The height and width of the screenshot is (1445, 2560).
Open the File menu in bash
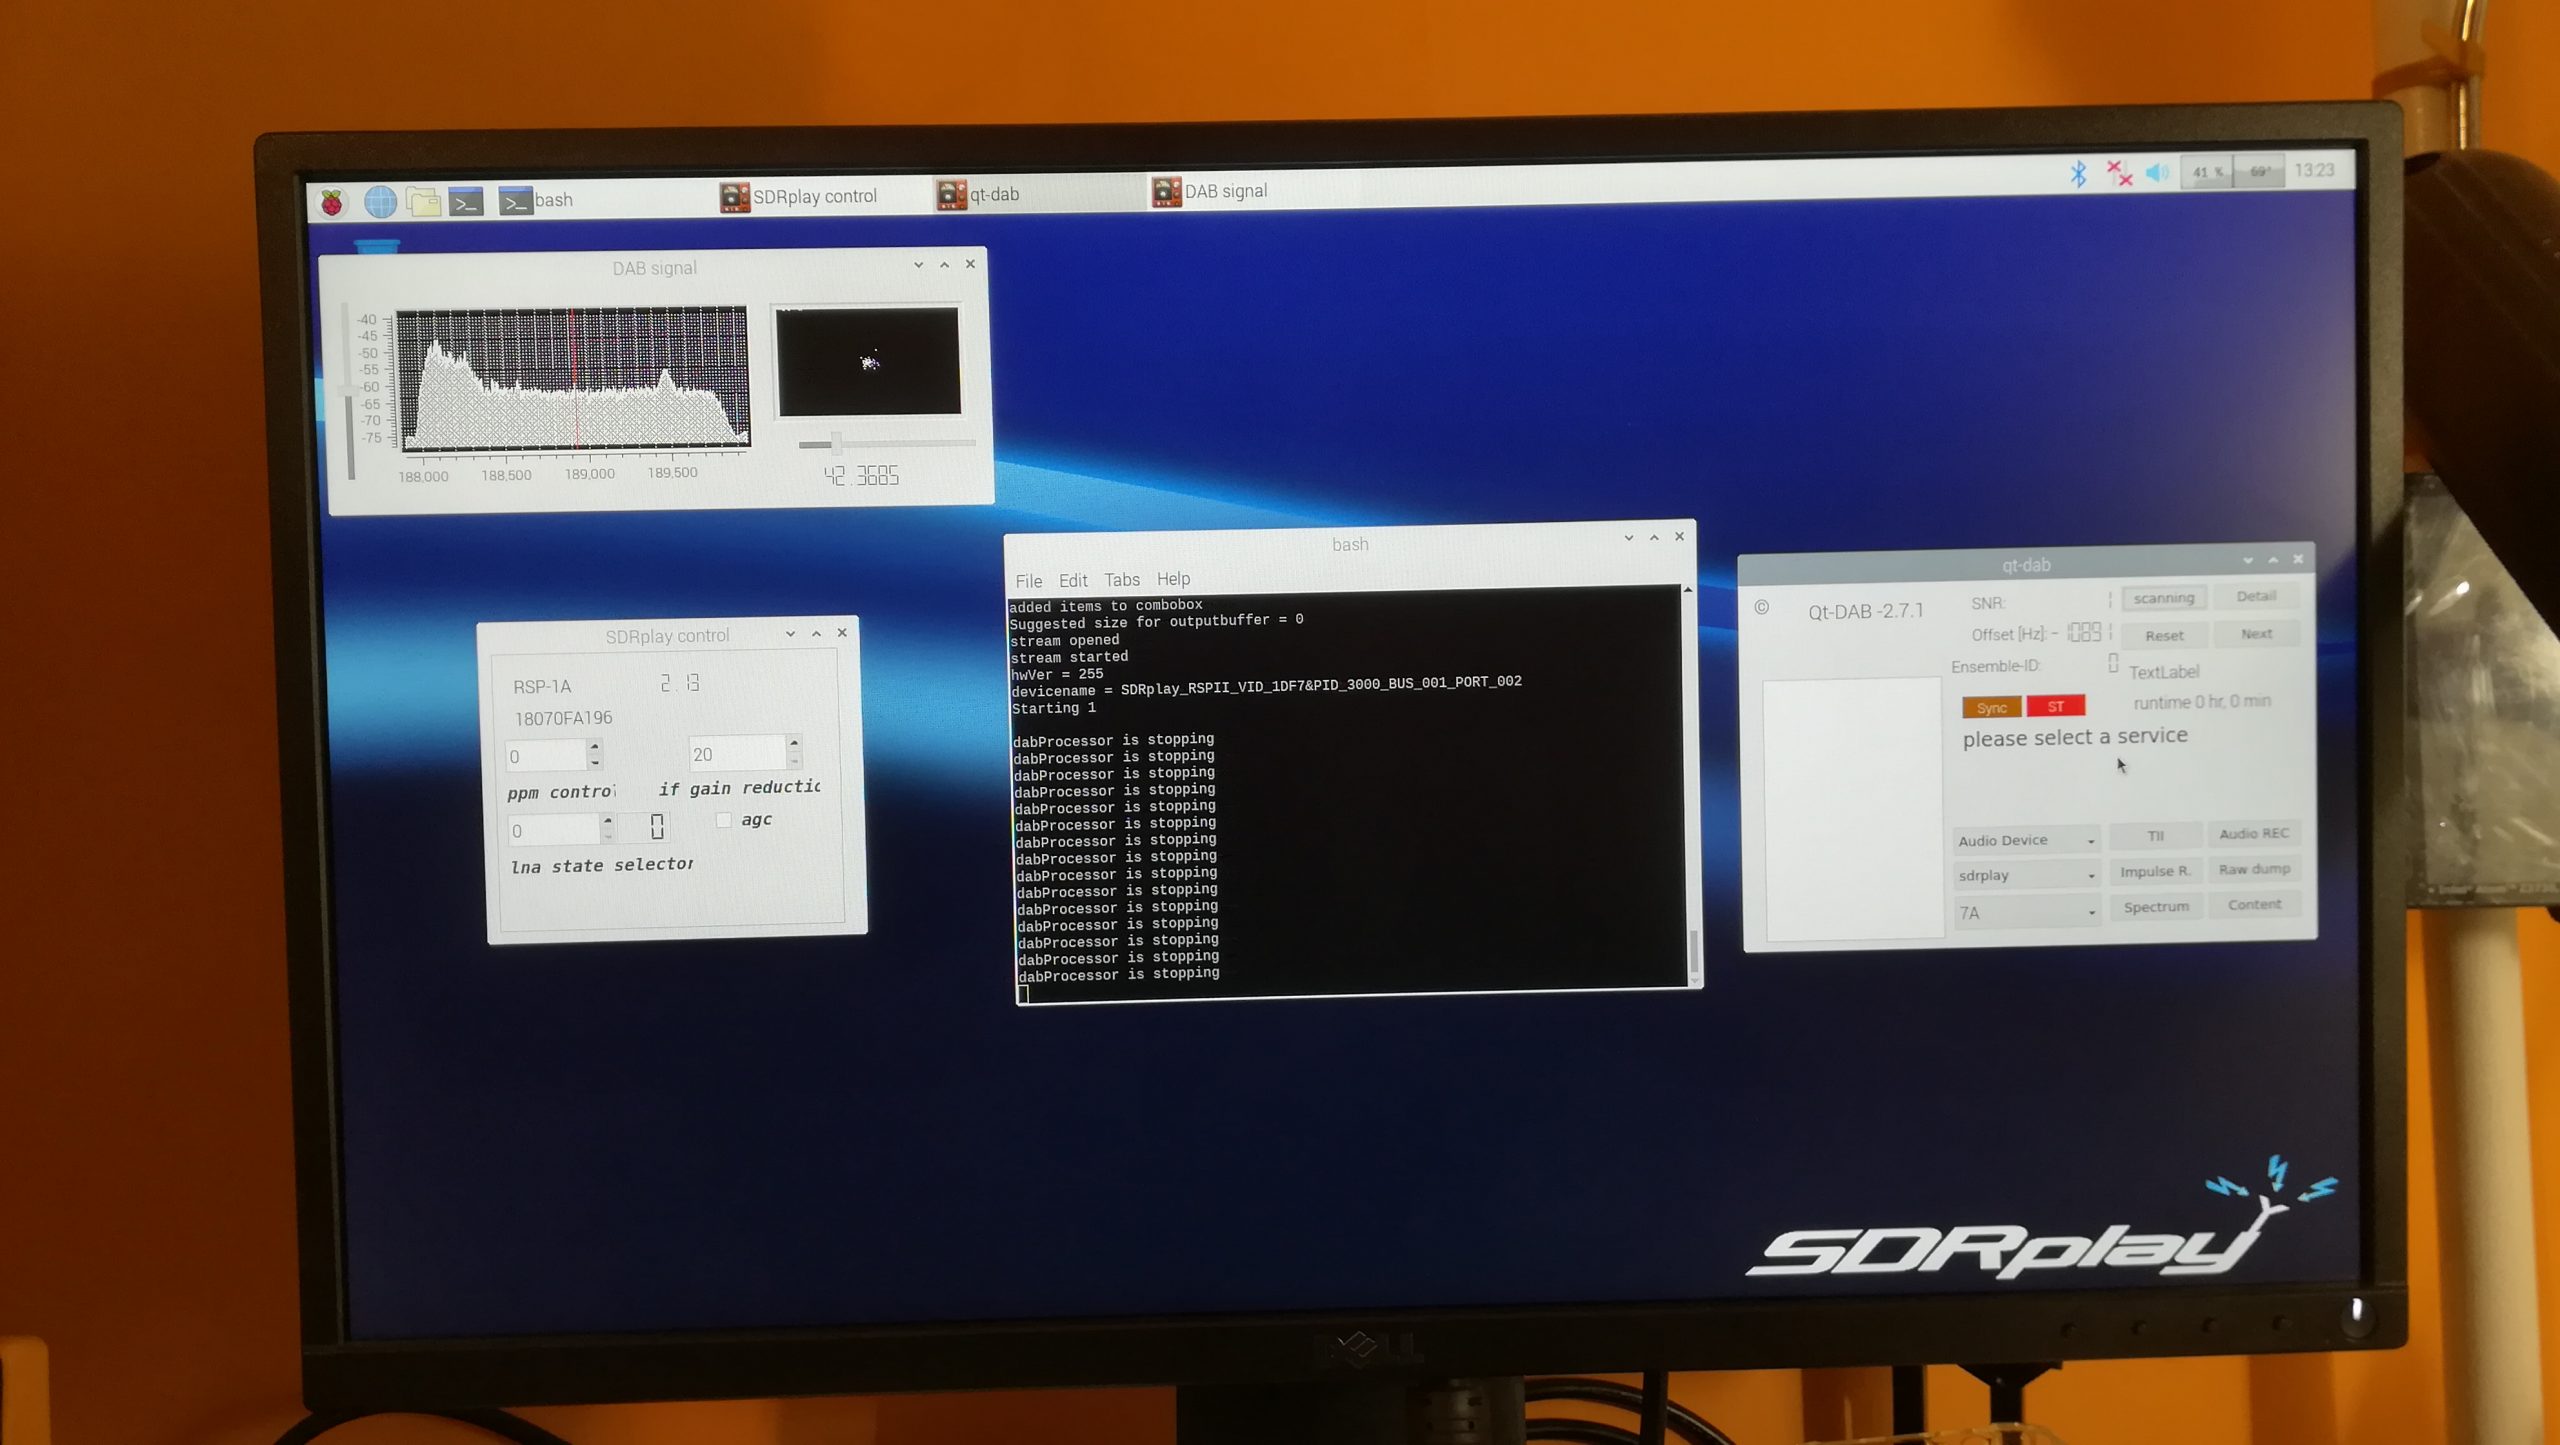tap(1028, 581)
